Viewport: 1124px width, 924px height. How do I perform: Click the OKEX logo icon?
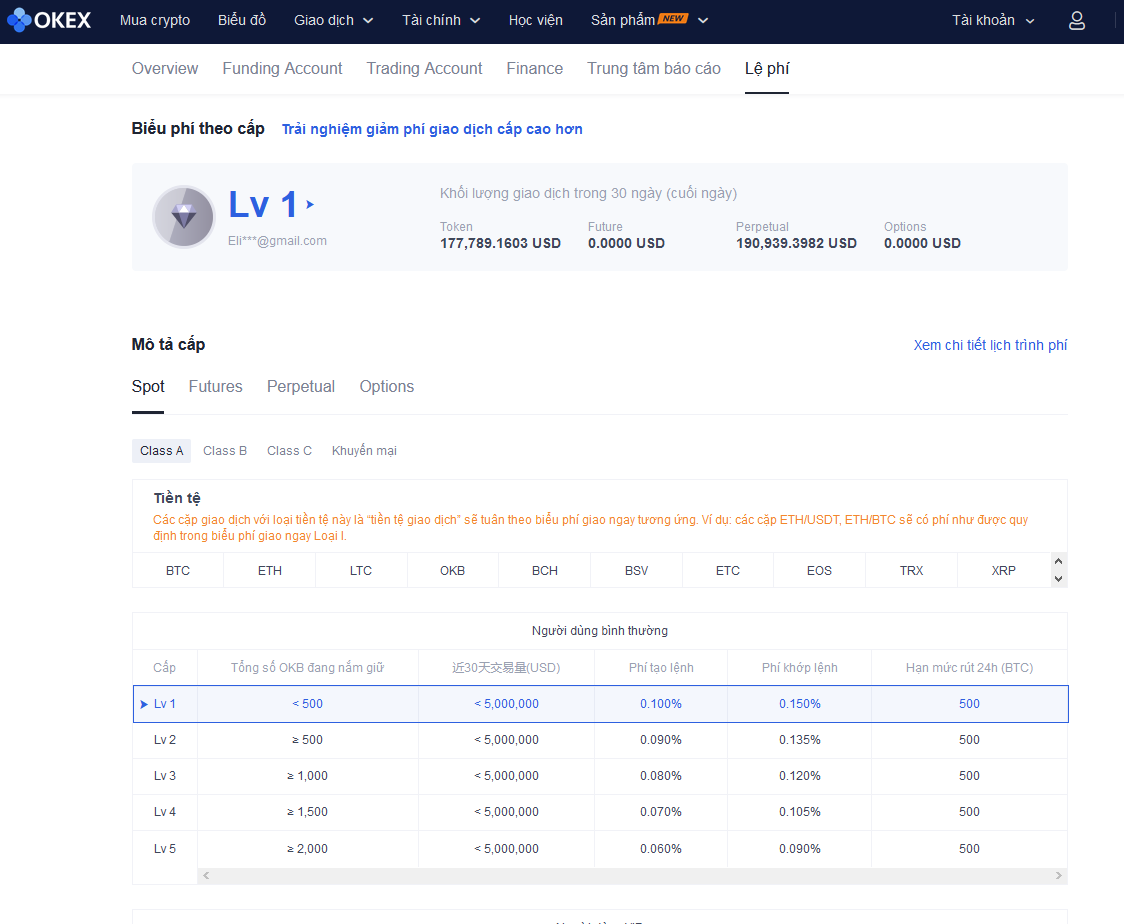point(20,20)
